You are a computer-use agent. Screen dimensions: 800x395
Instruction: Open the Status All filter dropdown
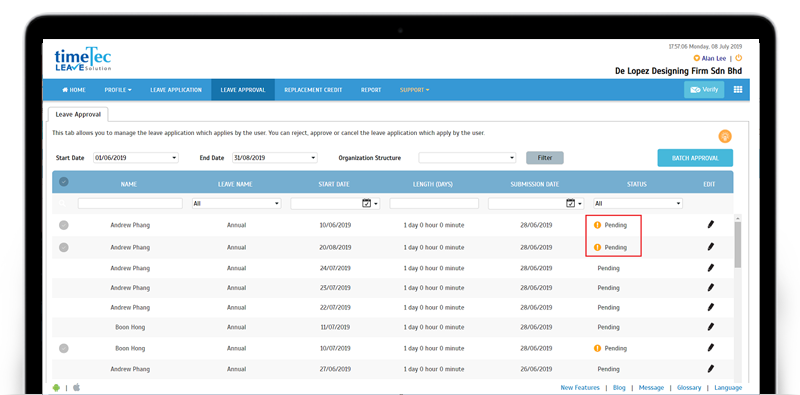[x=638, y=203]
